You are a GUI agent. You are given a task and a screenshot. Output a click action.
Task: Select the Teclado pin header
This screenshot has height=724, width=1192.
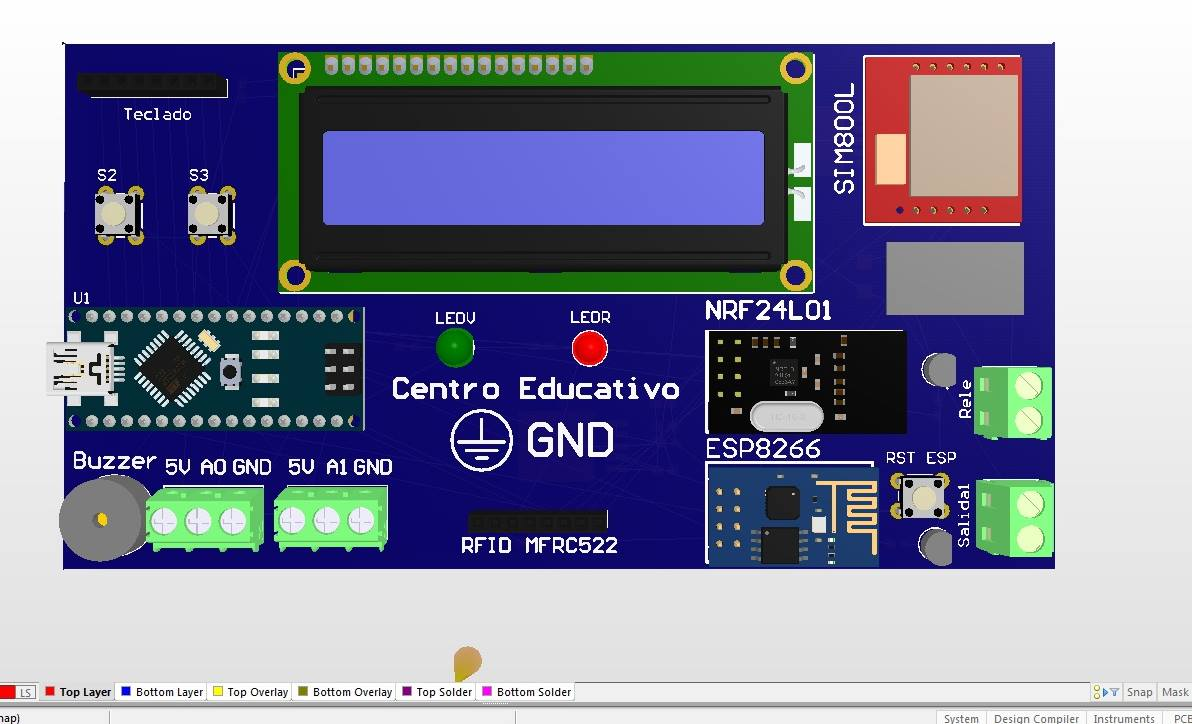[x=152, y=85]
